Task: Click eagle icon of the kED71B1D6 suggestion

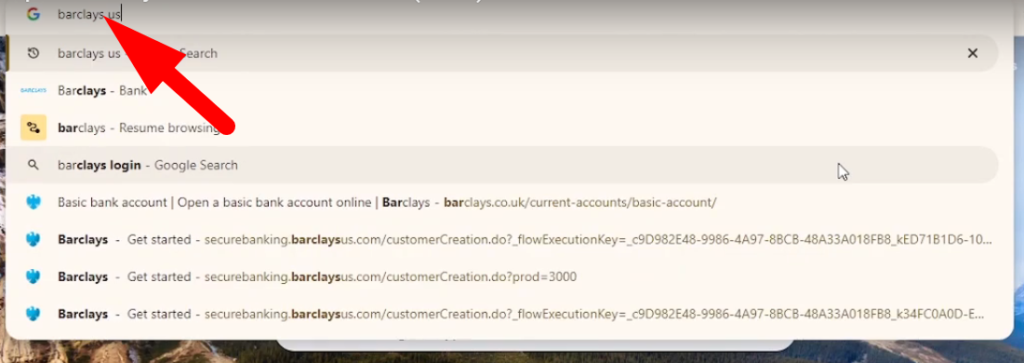Action: pyautogui.click(x=33, y=240)
